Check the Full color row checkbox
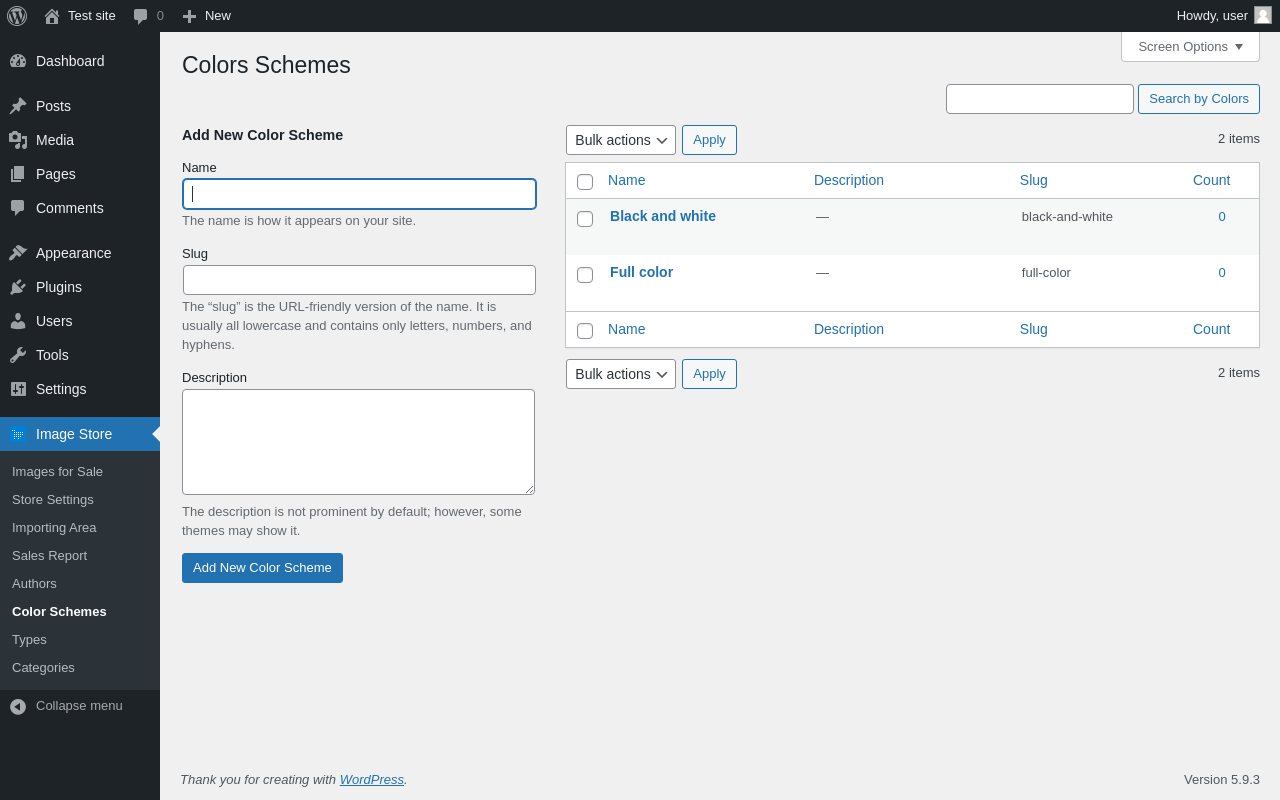The height and width of the screenshot is (800, 1280). point(585,275)
